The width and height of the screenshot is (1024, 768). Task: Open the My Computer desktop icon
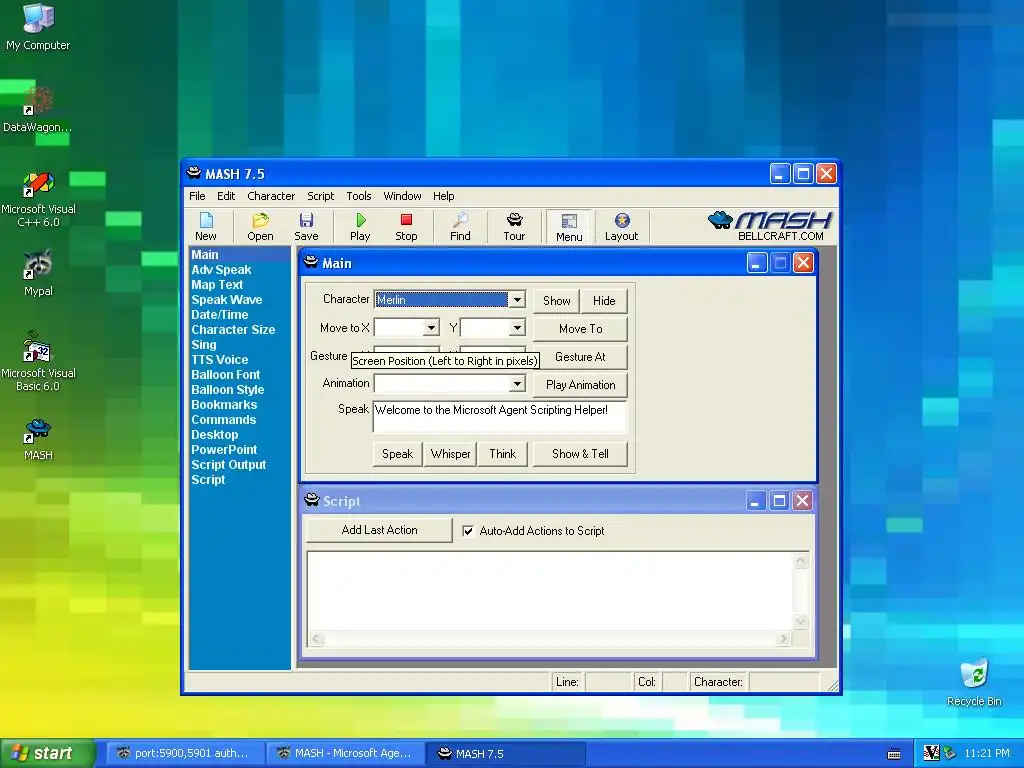click(38, 27)
